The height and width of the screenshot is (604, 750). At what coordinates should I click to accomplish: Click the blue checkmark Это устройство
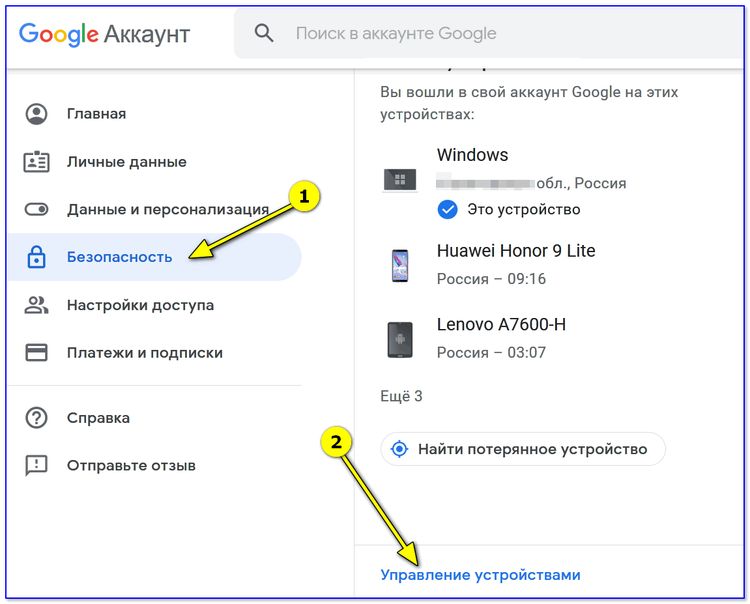(x=447, y=209)
